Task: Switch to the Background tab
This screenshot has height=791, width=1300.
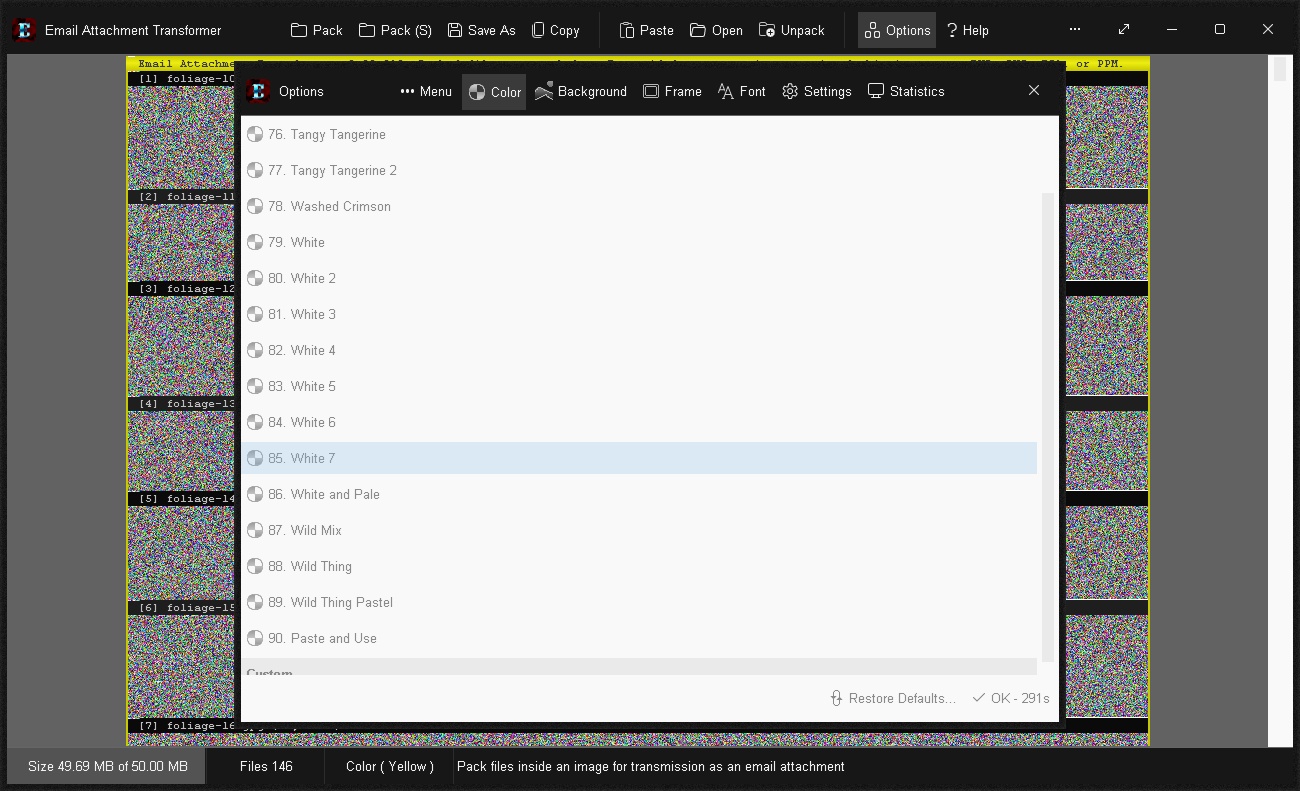Action: [x=581, y=91]
